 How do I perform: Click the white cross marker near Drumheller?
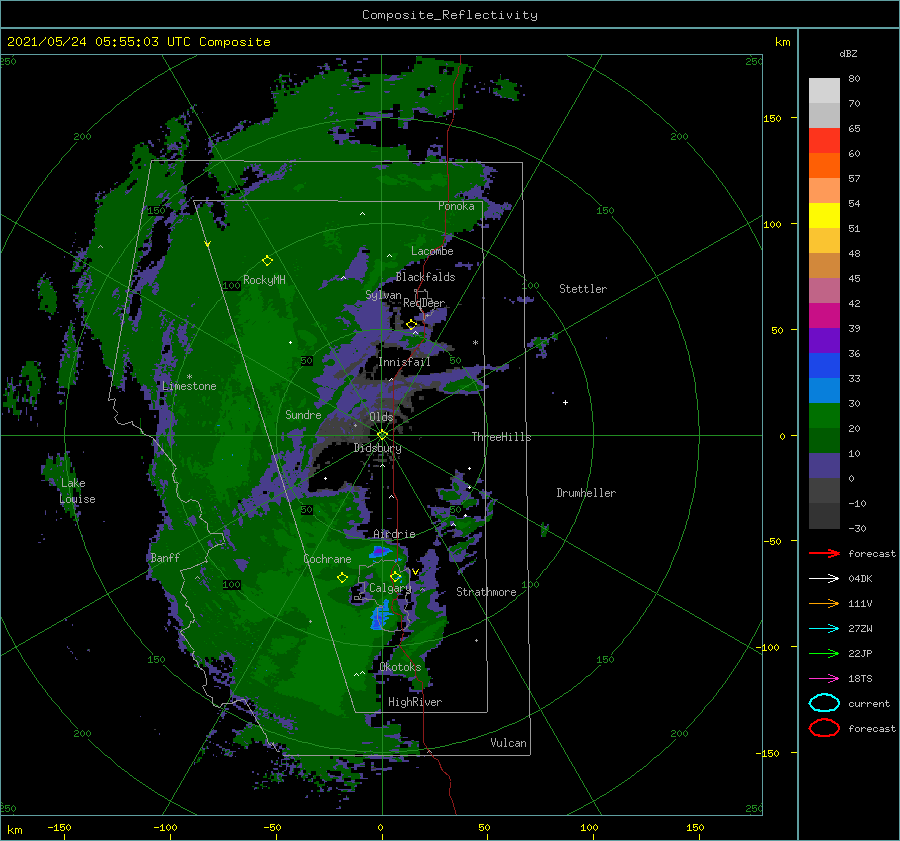(x=565, y=402)
